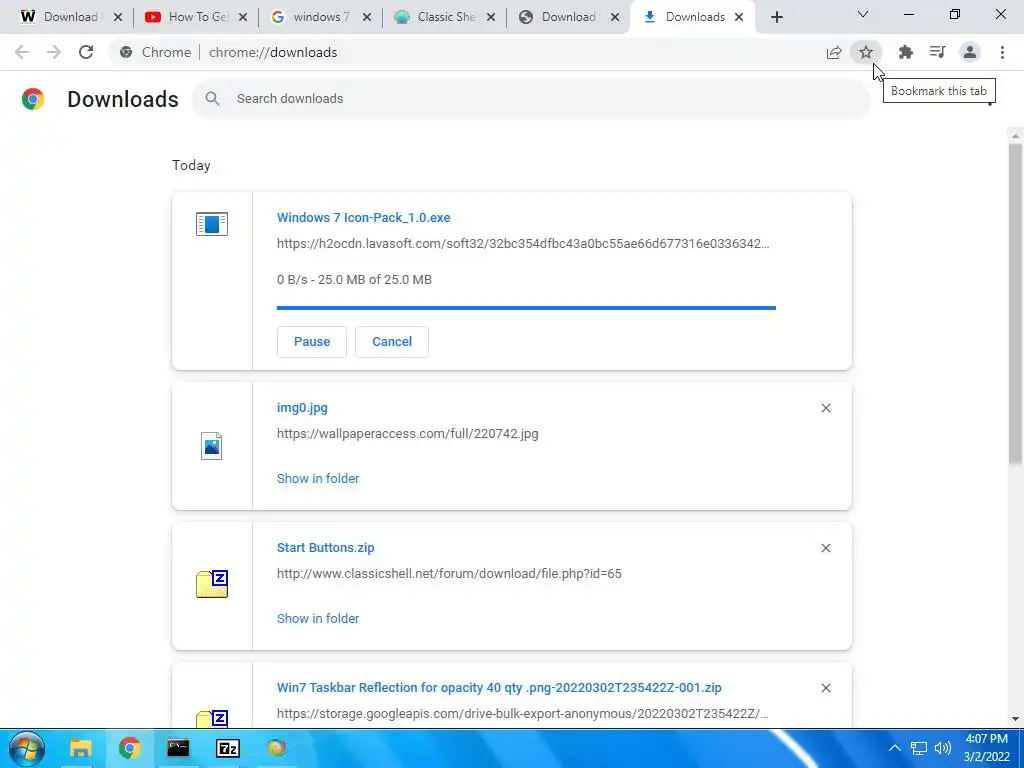Screen dimensions: 1024x768
Task: Click the search magnifier icon
Action: (x=212, y=99)
